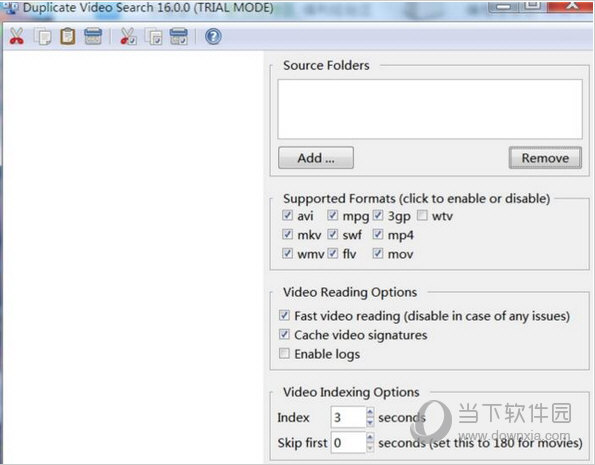The image size is (595, 465).
Task: Uncheck the swf format
Action: 332,234
